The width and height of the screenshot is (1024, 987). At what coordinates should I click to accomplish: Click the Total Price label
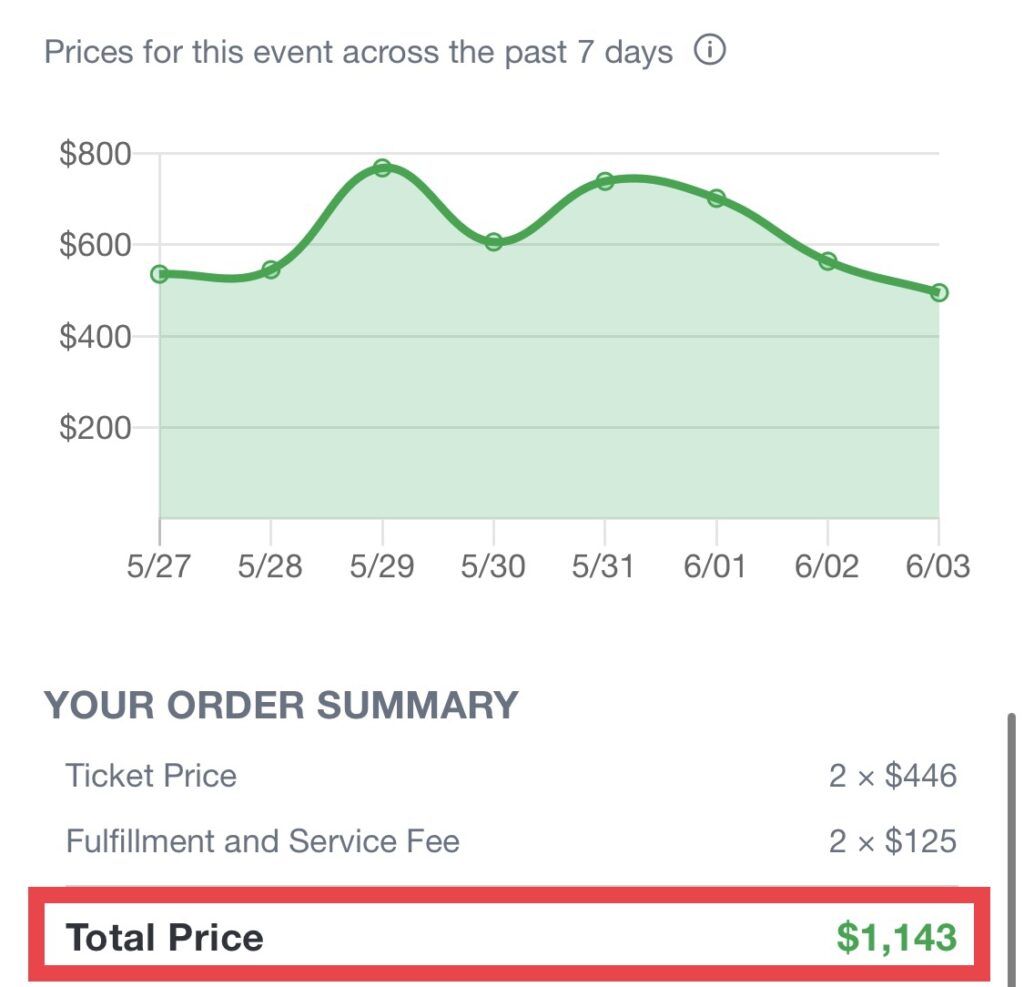point(165,938)
